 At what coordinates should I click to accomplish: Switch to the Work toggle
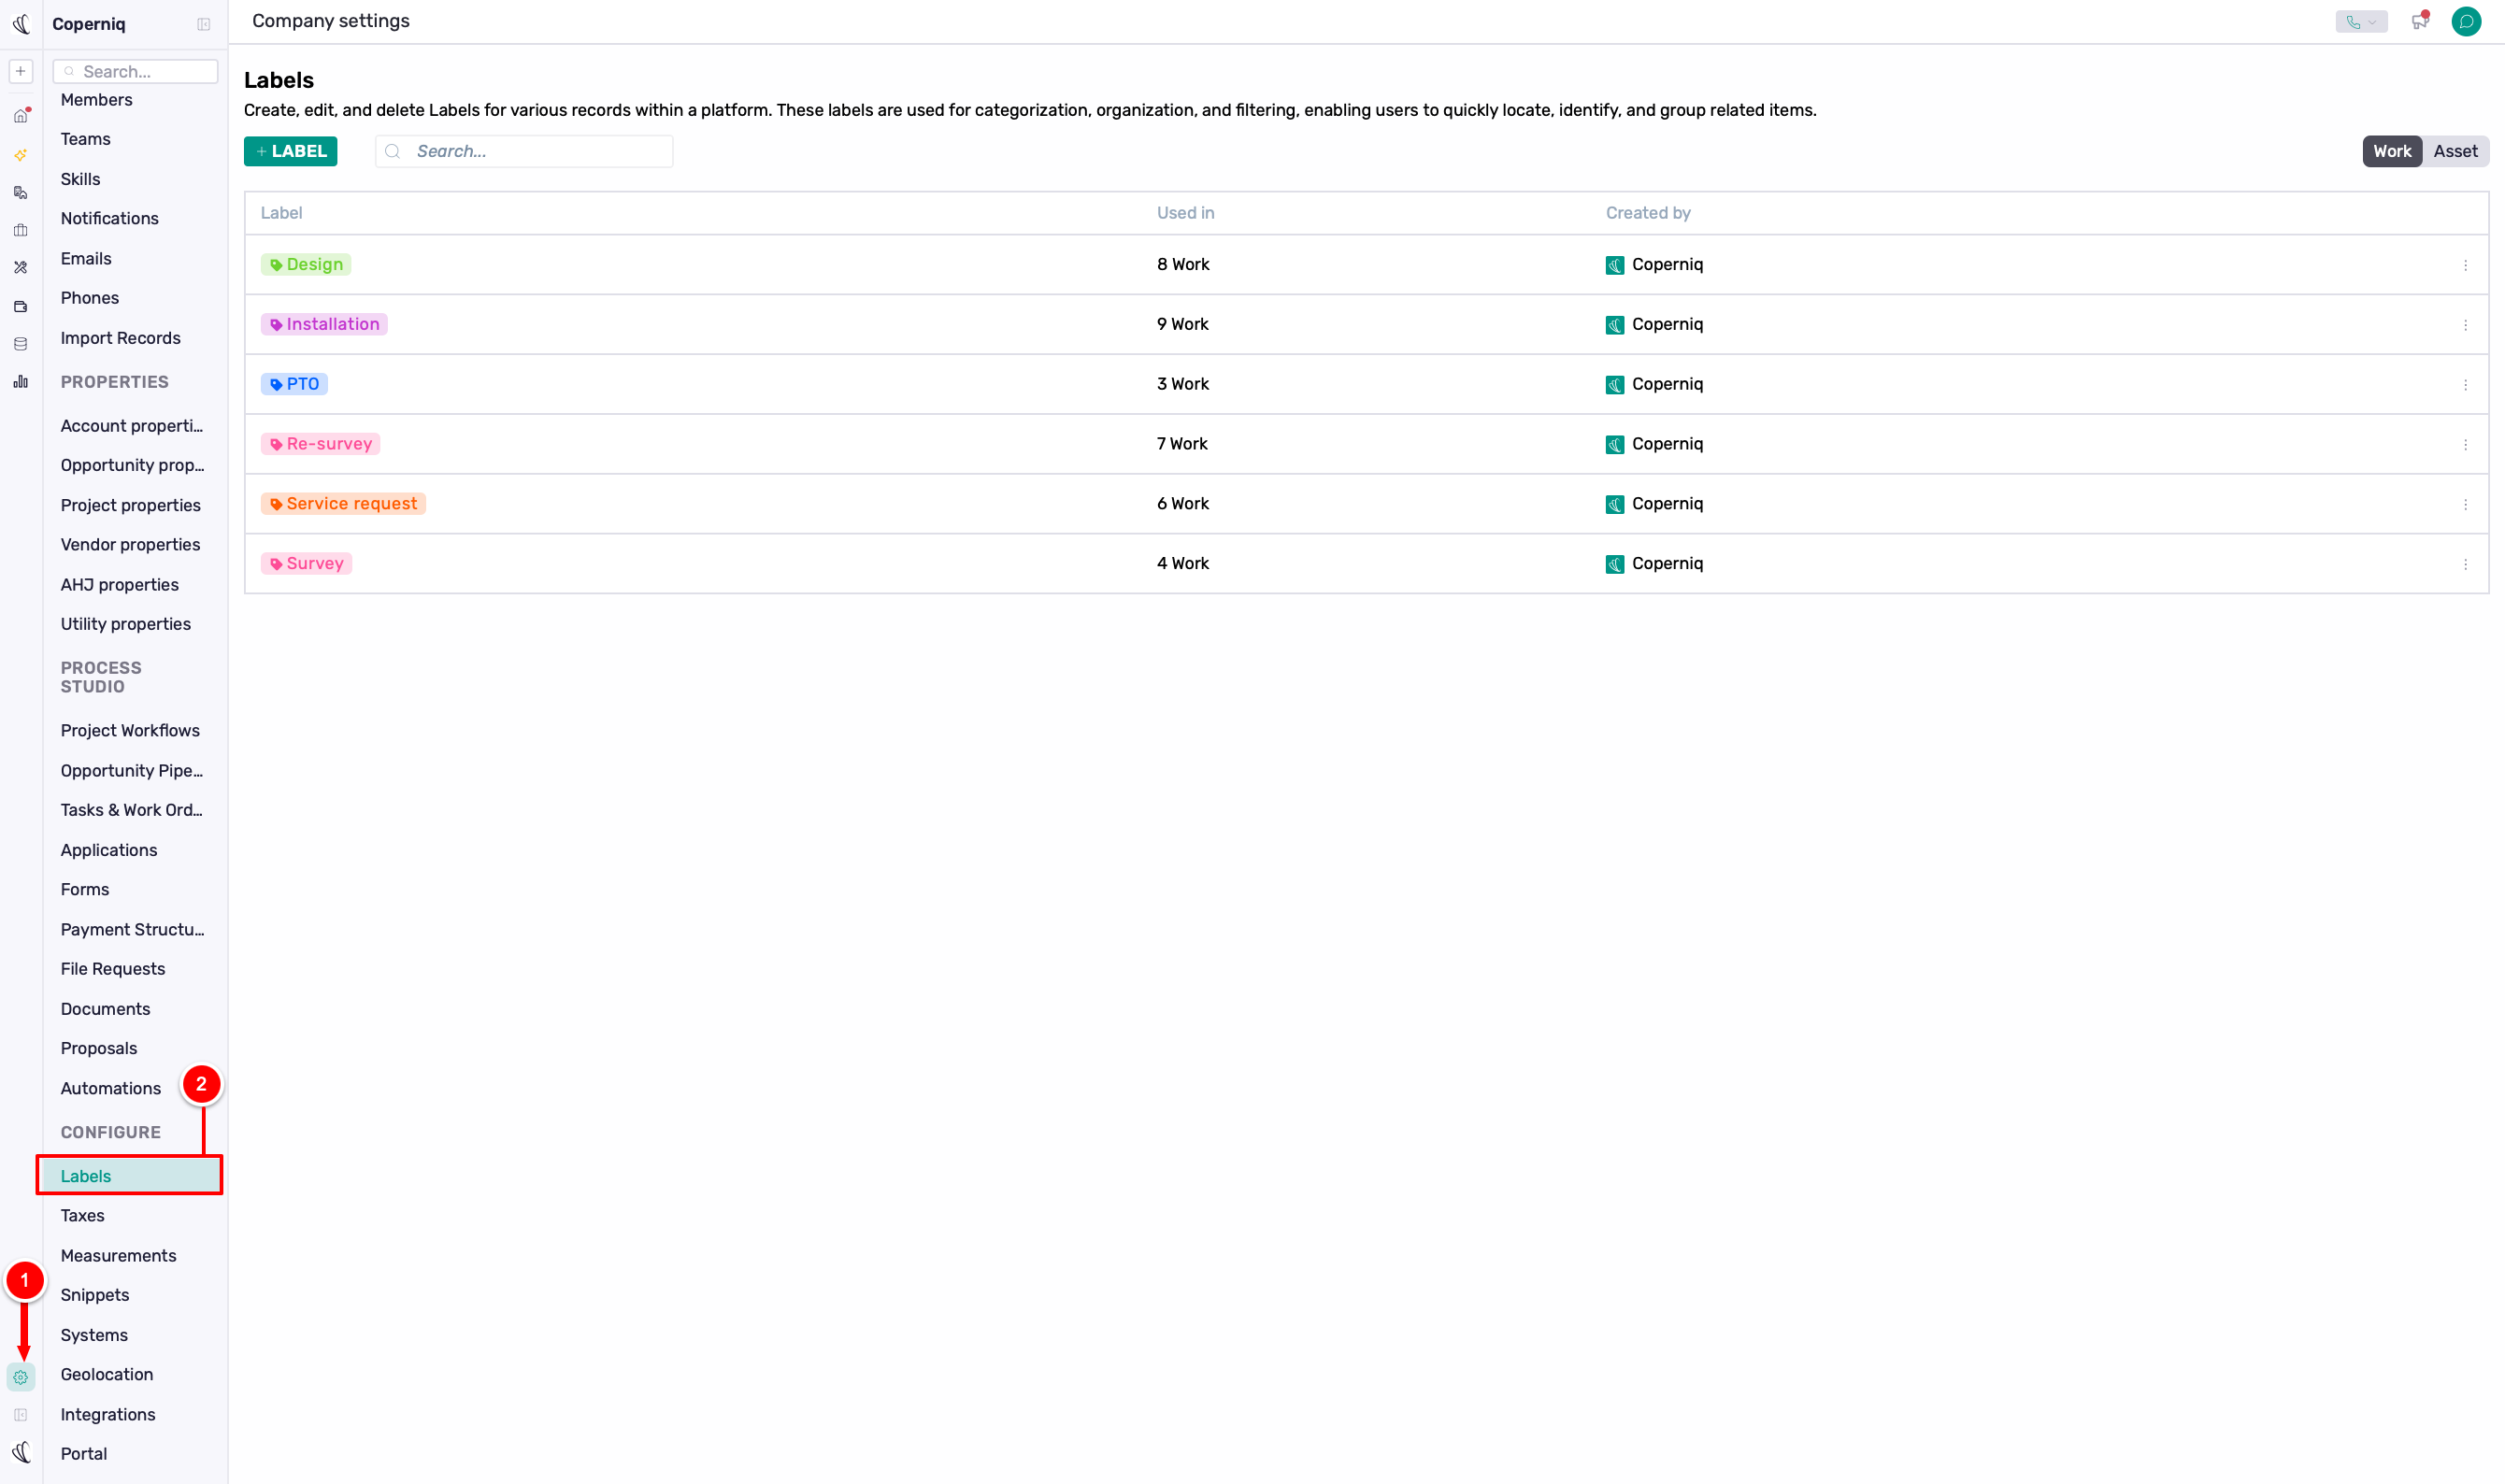[2392, 151]
